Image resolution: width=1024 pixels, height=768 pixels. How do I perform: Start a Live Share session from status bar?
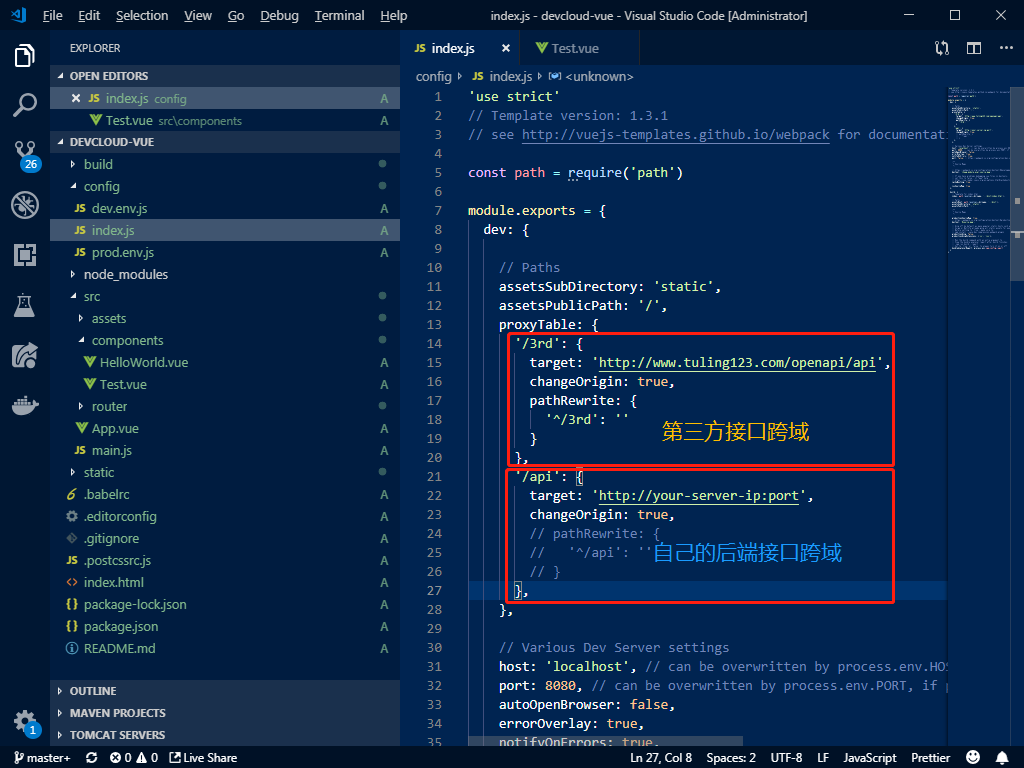tap(203, 757)
